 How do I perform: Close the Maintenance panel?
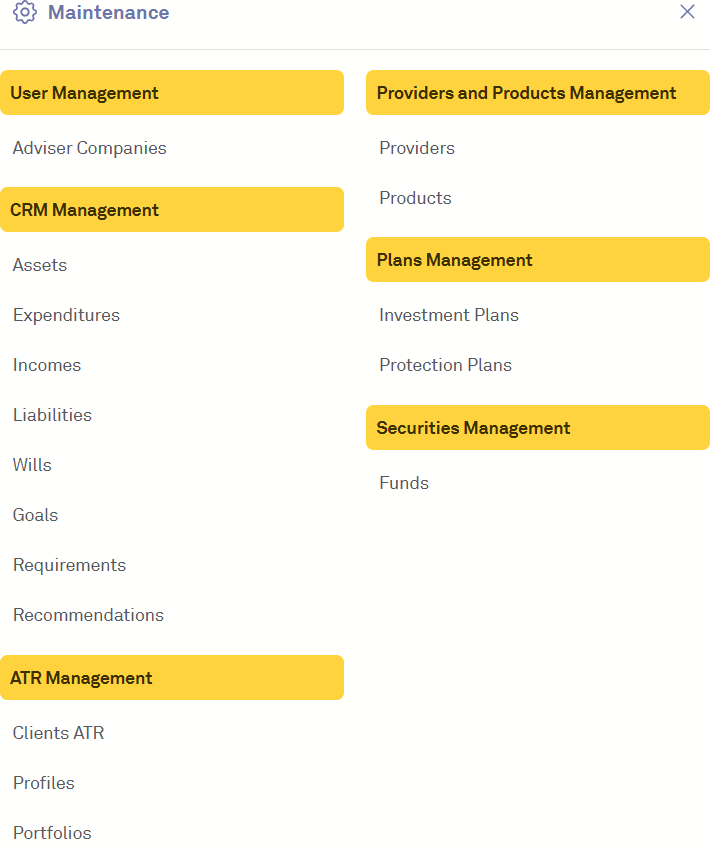pyautogui.click(x=687, y=12)
